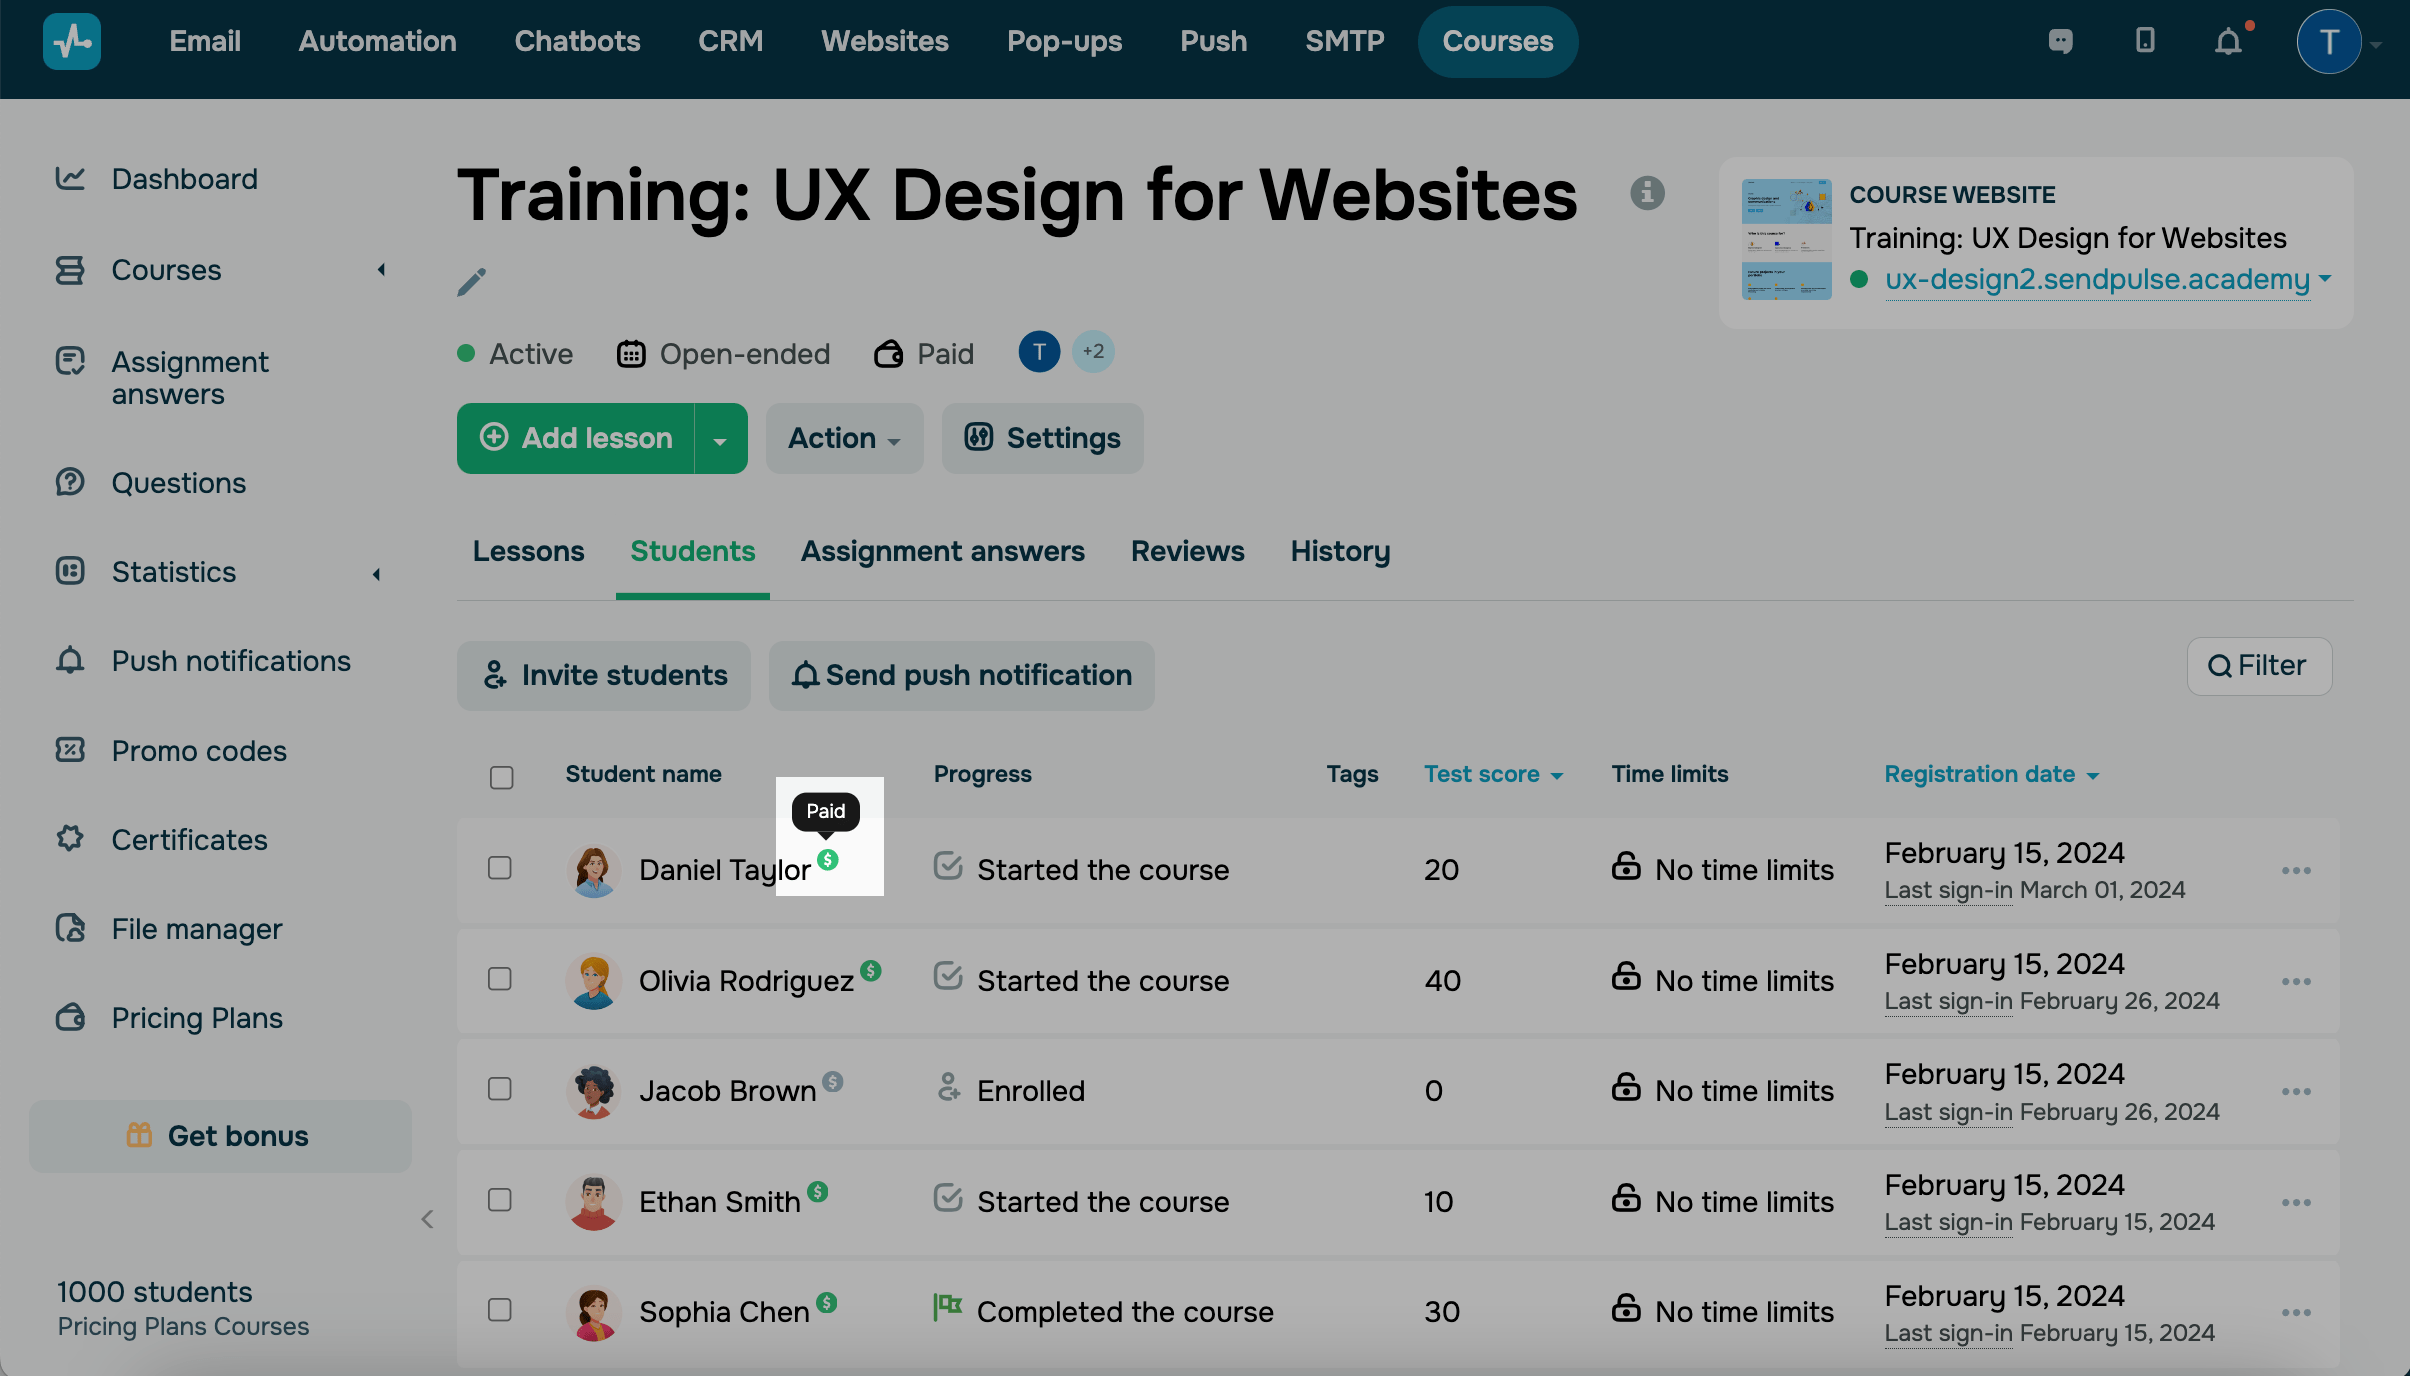Open the notifications bell in header
Image resolution: width=2410 pixels, height=1376 pixels.
point(2228,42)
